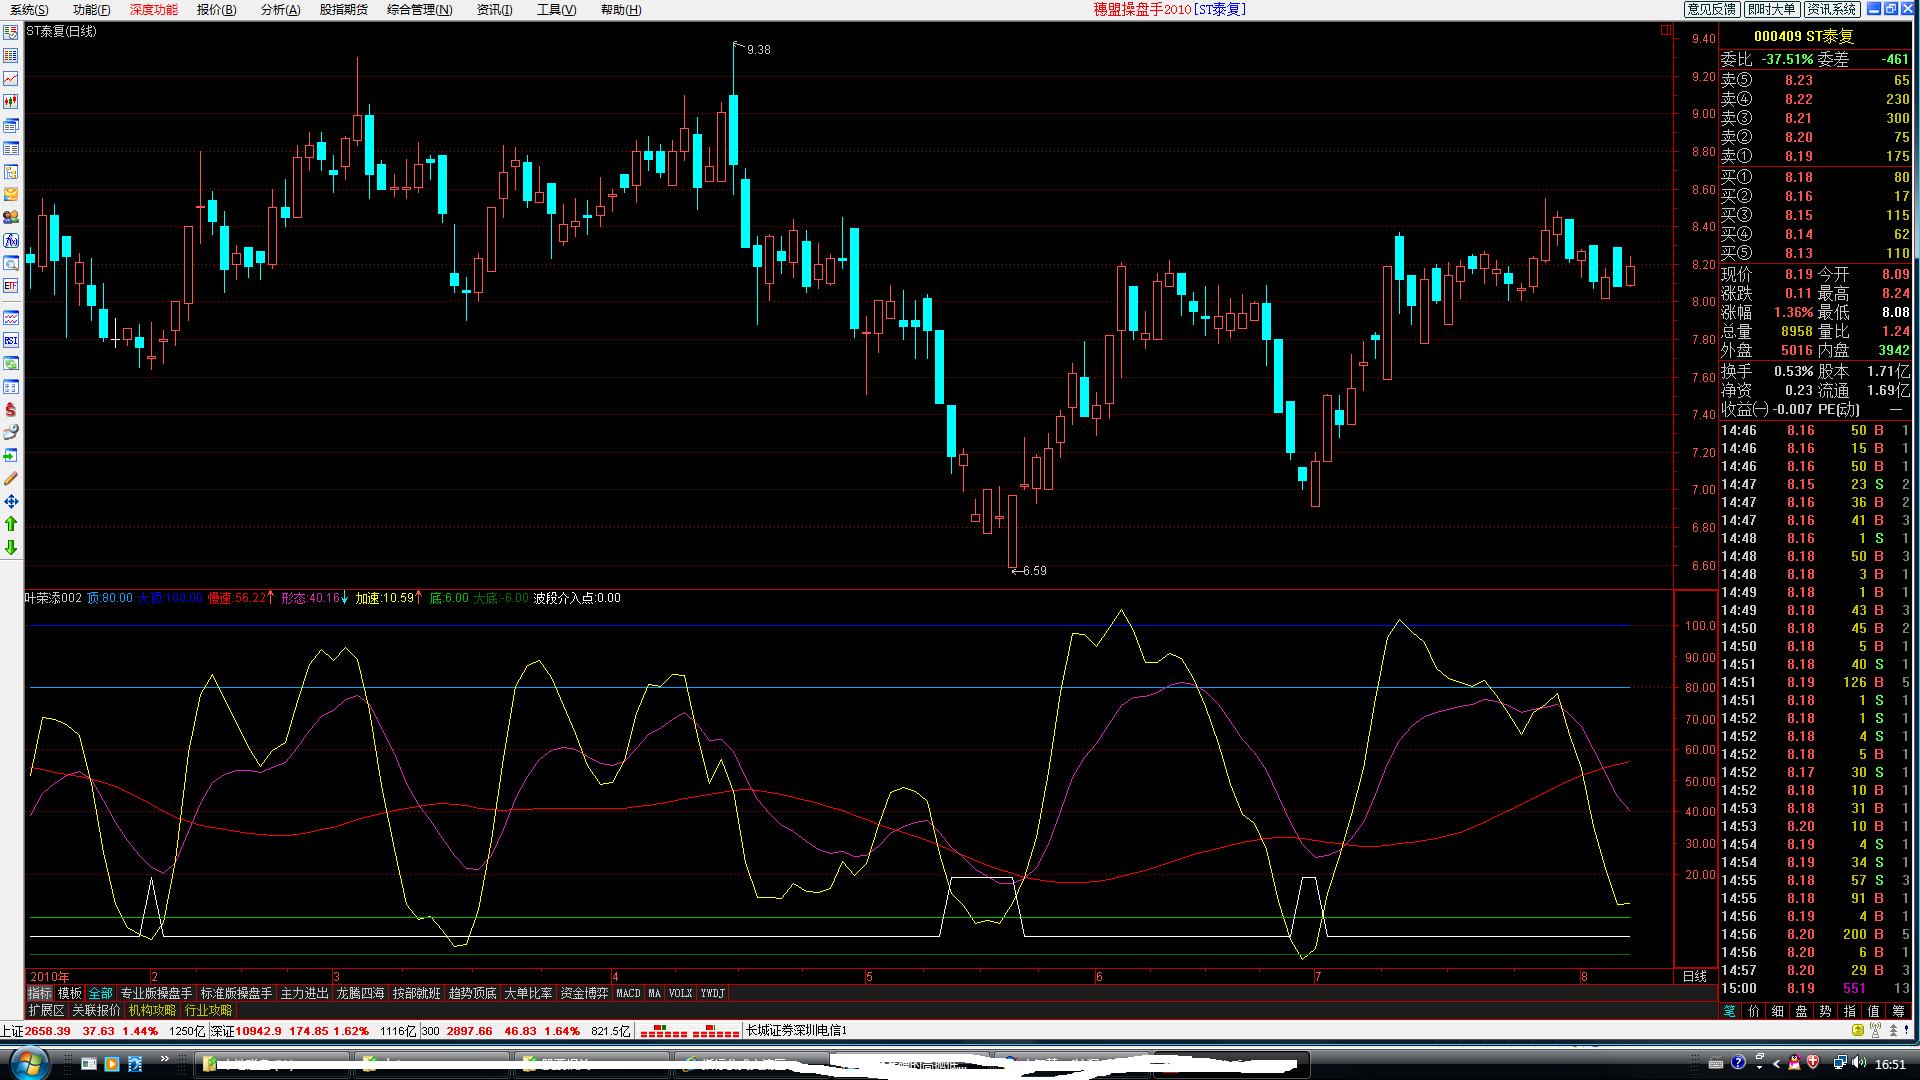Select the pencil drawing tool icon
Viewport: 1920px width, 1080px height.
[11, 479]
